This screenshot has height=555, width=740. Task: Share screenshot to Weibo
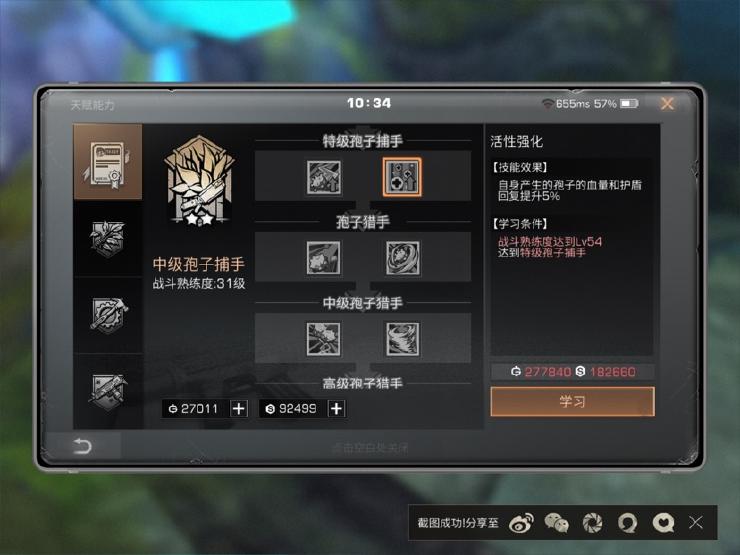click(x=521, y=523)
